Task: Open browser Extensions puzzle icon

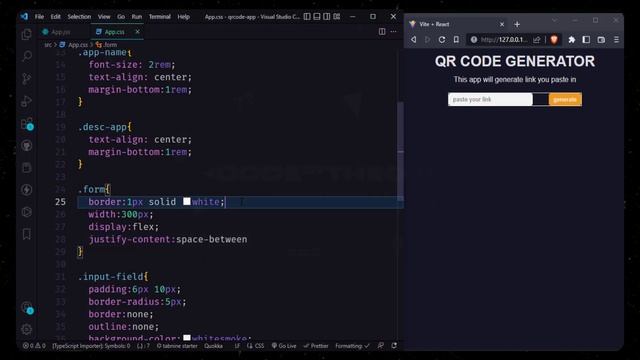Action: click(571, 40)
